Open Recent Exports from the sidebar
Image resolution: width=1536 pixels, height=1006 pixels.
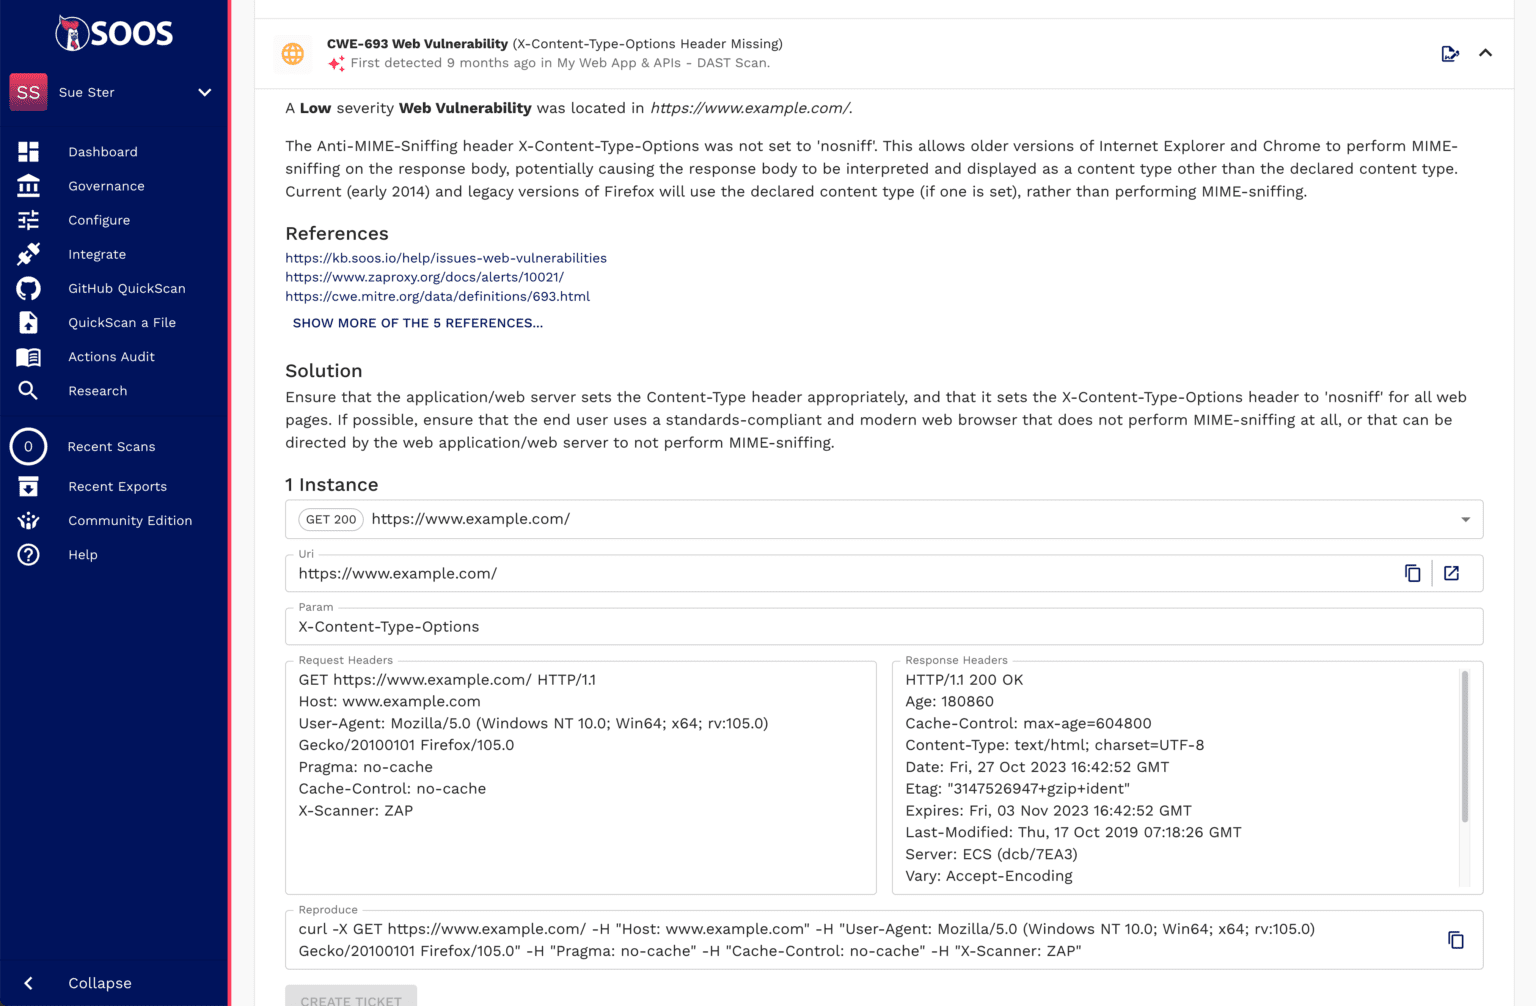coord(117,486)
